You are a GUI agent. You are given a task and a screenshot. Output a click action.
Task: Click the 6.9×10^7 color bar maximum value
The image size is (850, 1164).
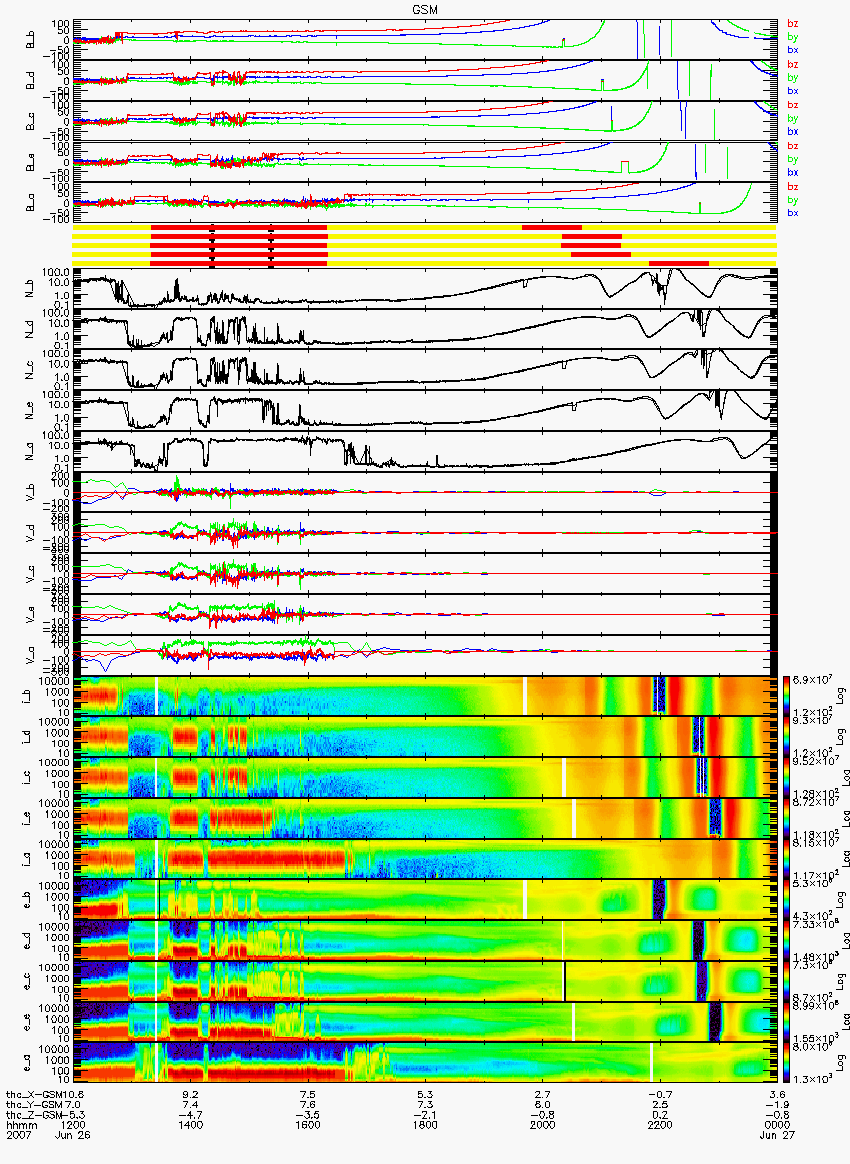point(813,680)
